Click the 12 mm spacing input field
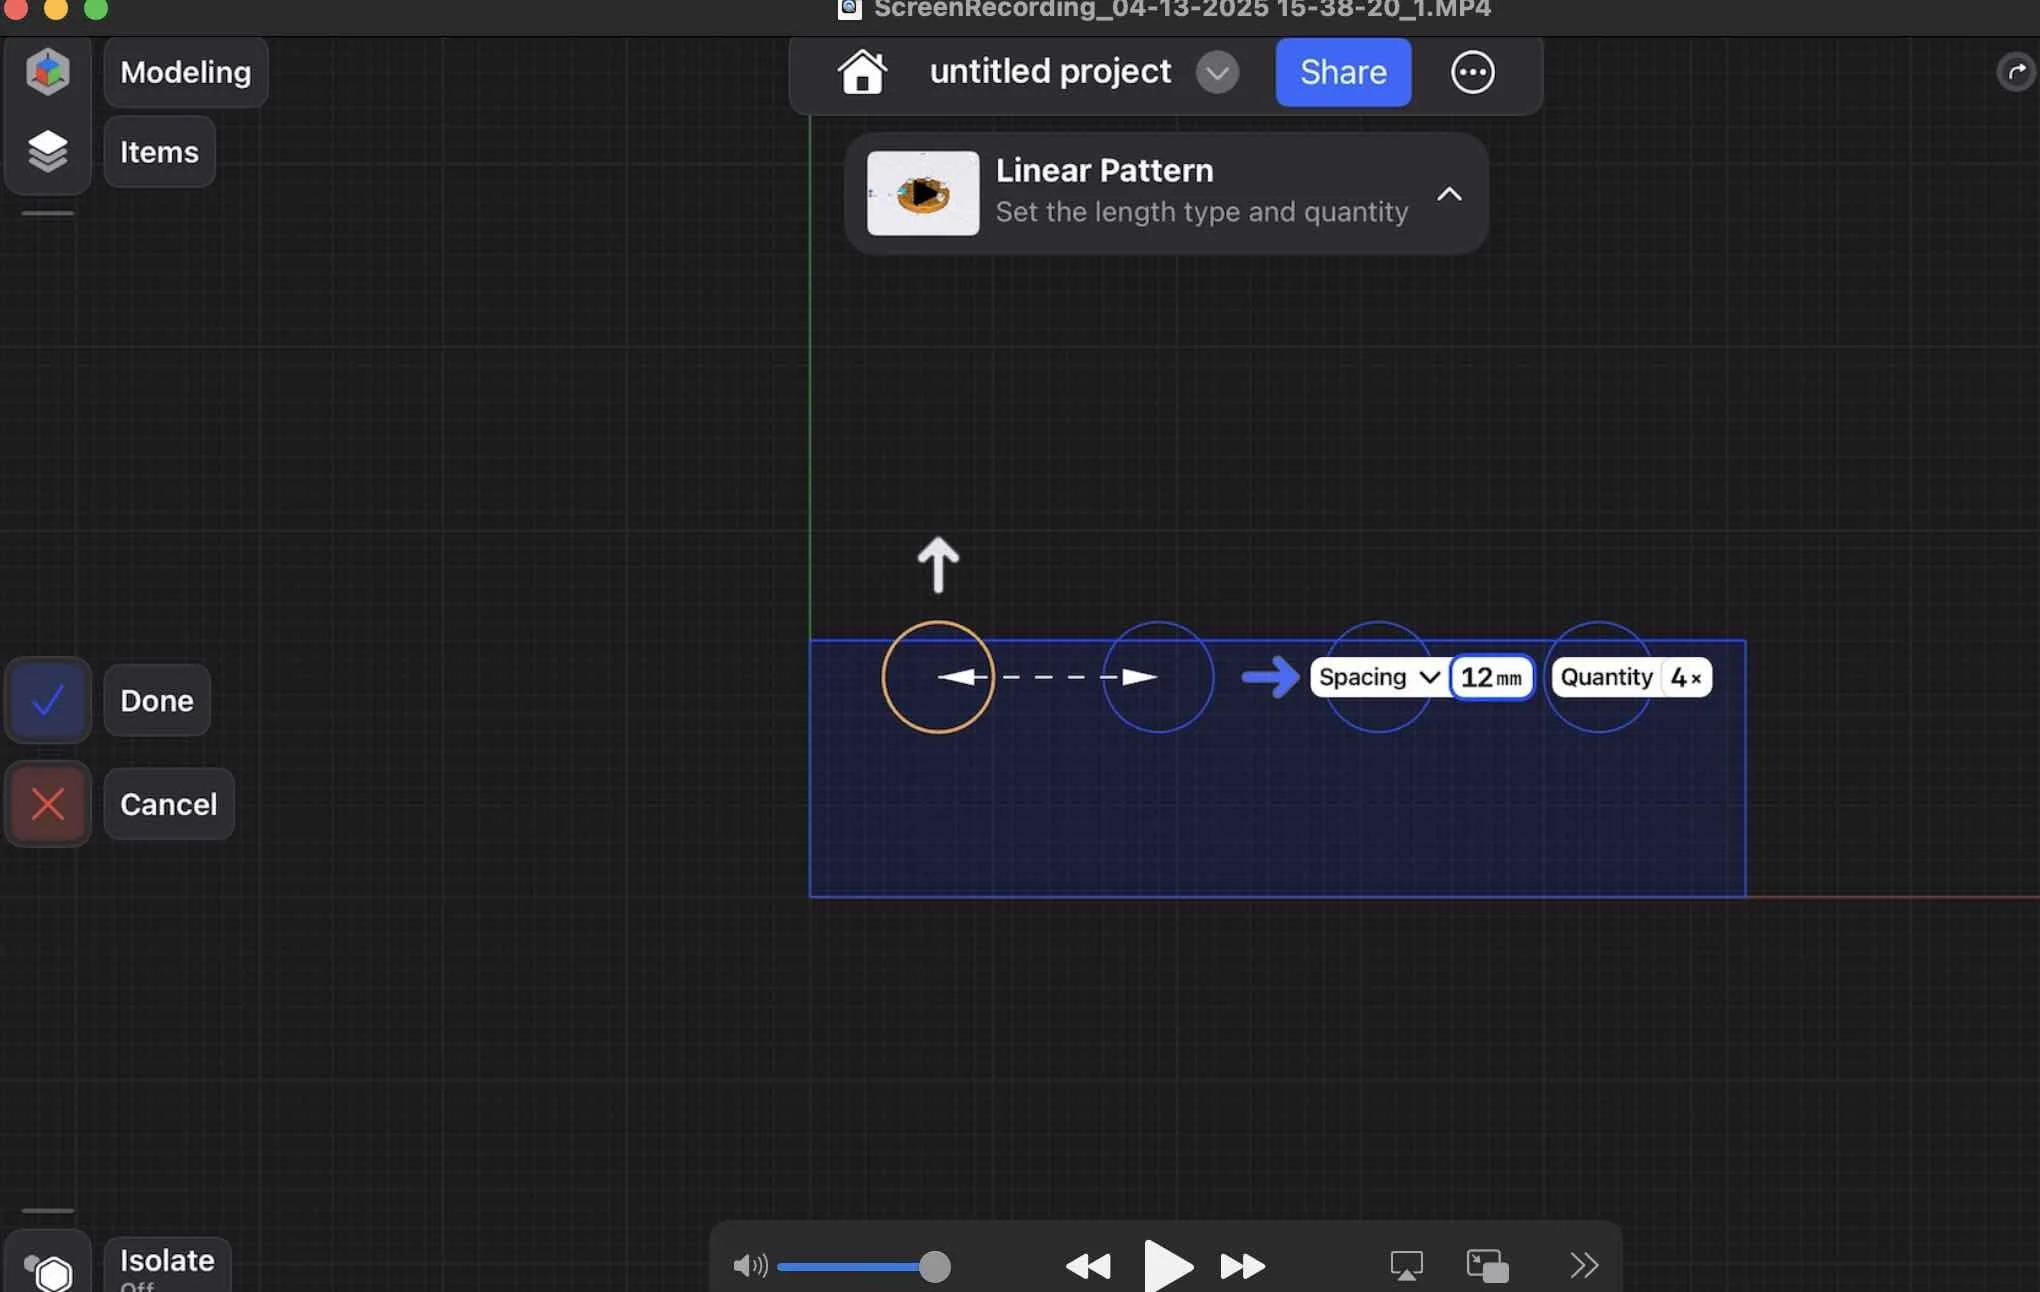Image resolution: width=2040 pixels, height=1292 pixels. 1490,678
